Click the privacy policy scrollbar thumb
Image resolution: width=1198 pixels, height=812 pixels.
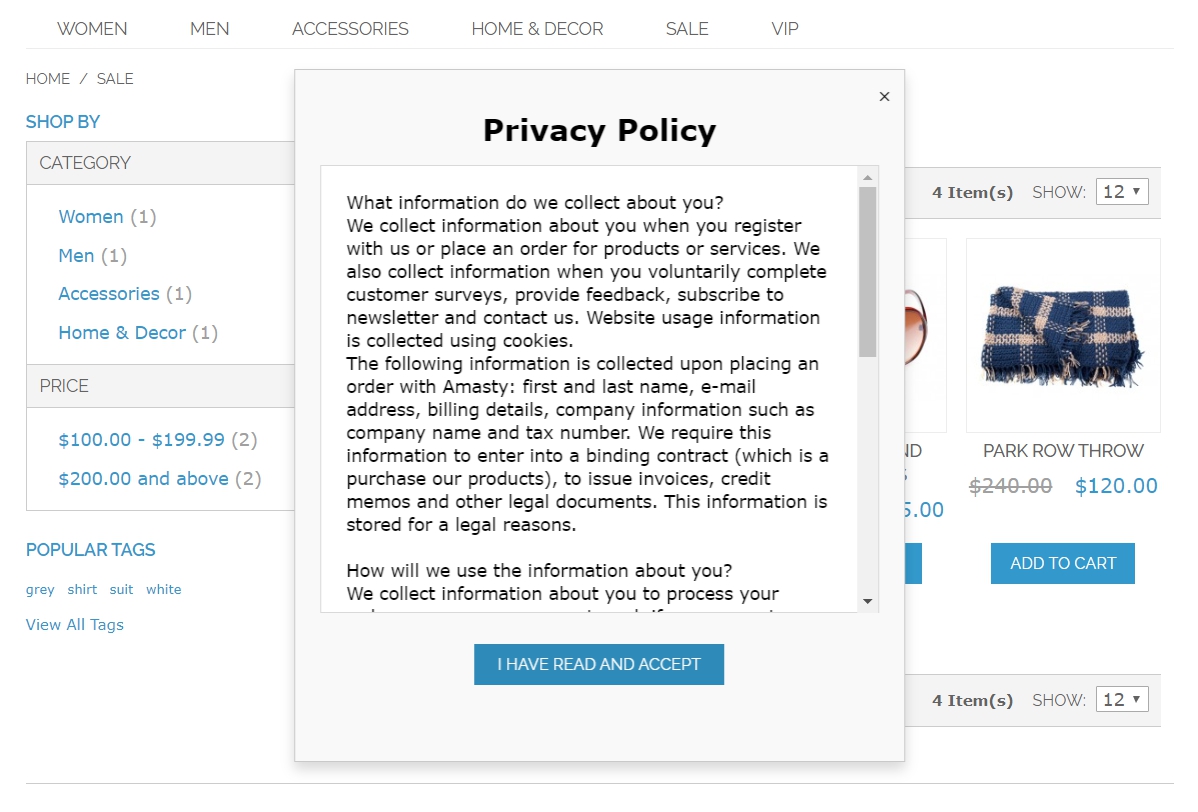(x=867, y=270)
